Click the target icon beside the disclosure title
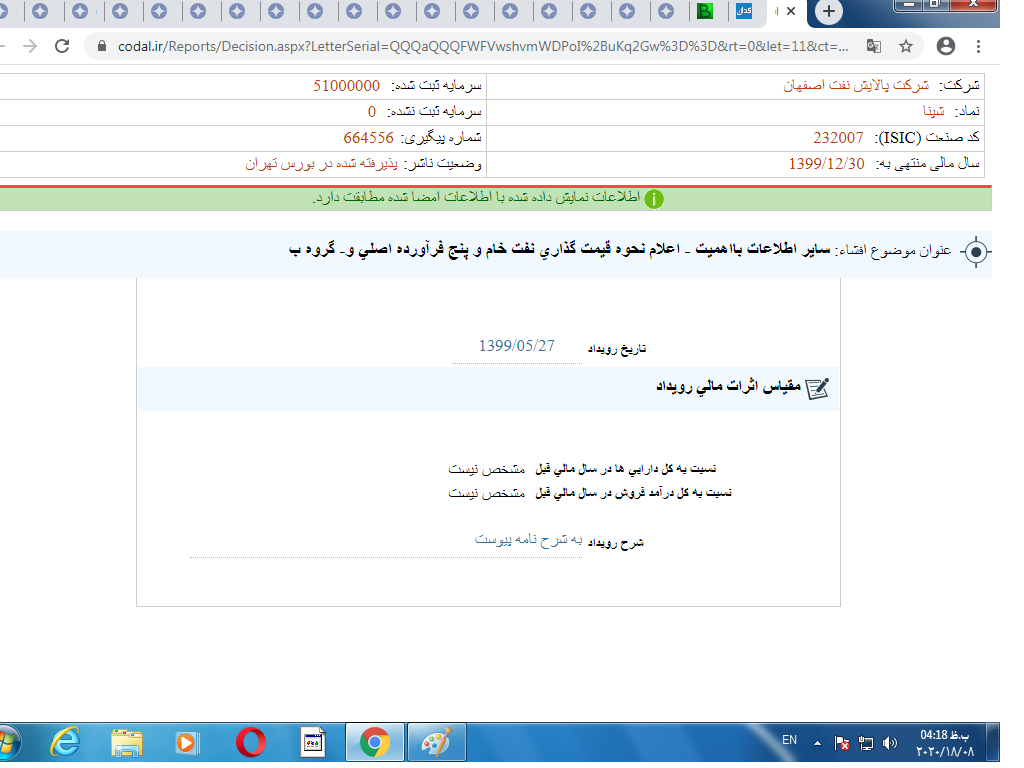Viewport: 1024px width, 768px height. pyautogui.click(x=976, y=251)
